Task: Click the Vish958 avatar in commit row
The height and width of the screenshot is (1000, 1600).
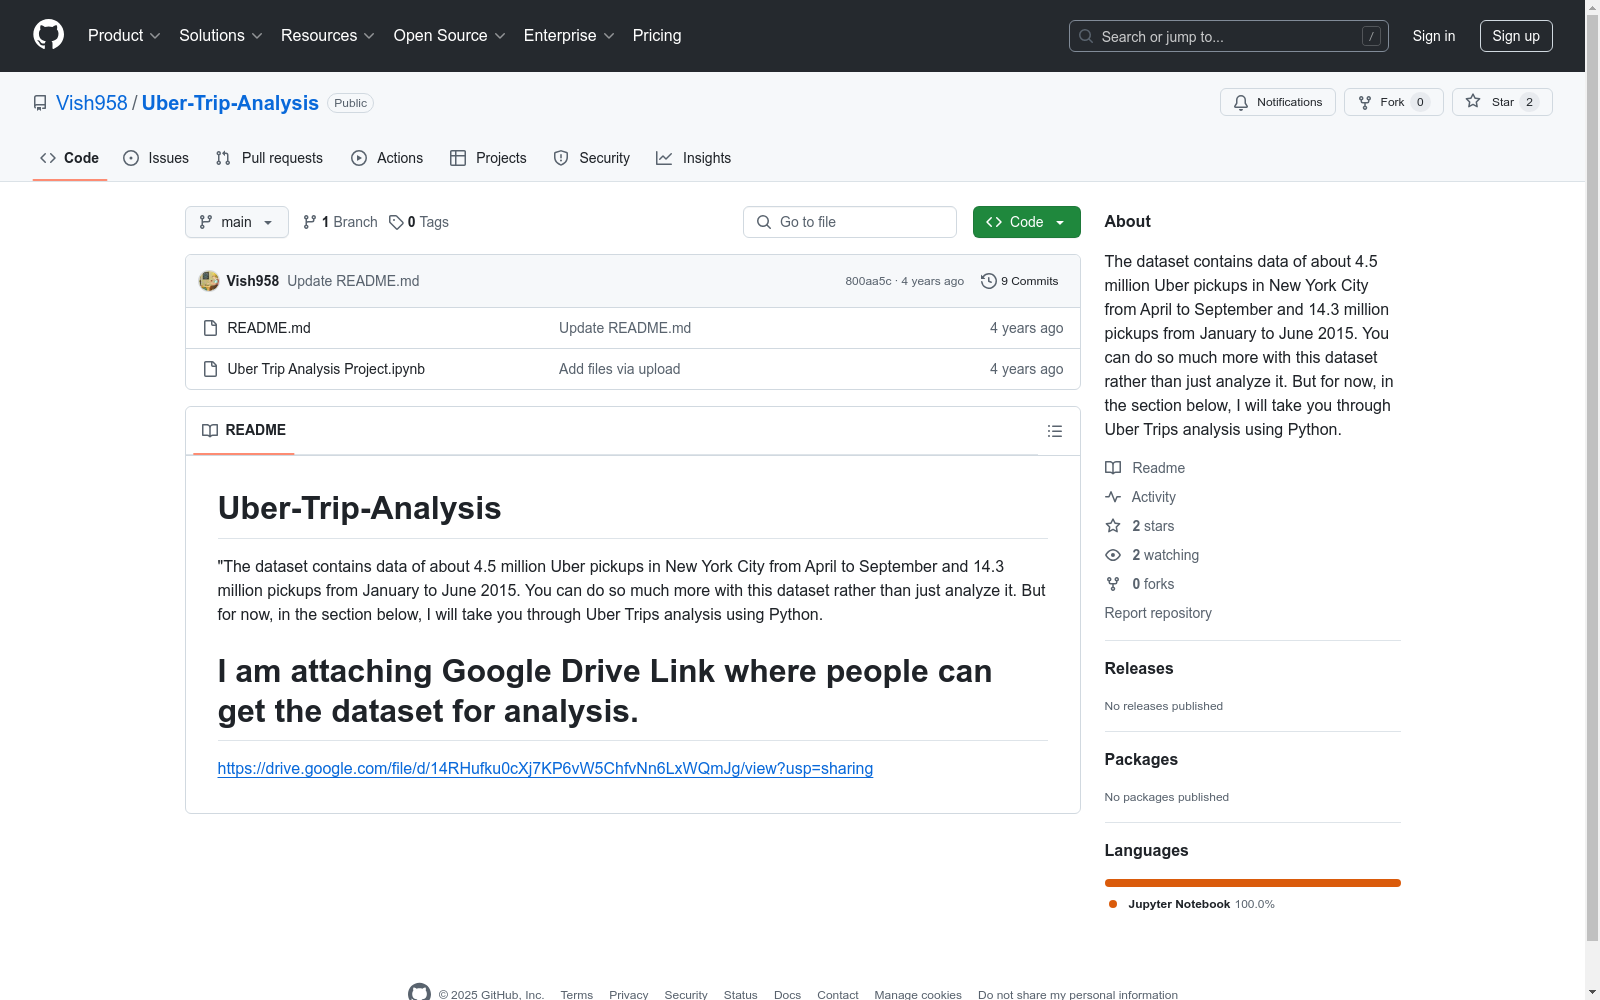Action: (209, 281)
